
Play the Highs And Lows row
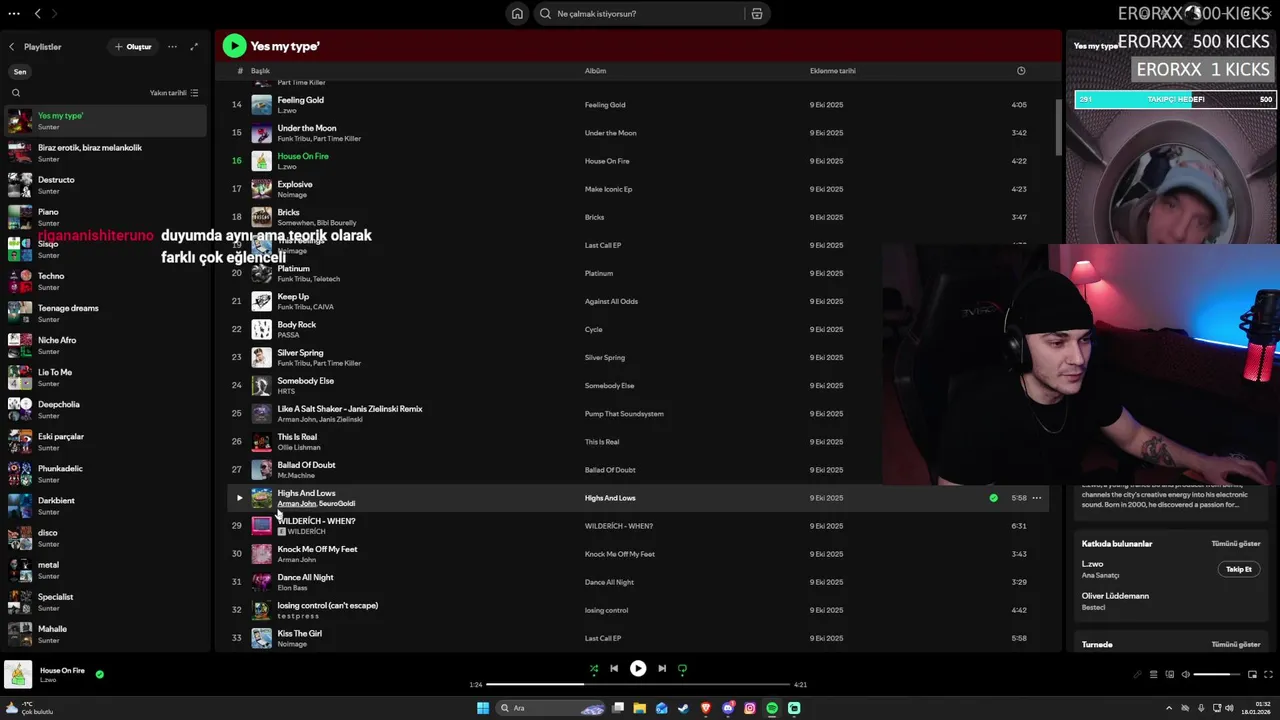[239, 498]
